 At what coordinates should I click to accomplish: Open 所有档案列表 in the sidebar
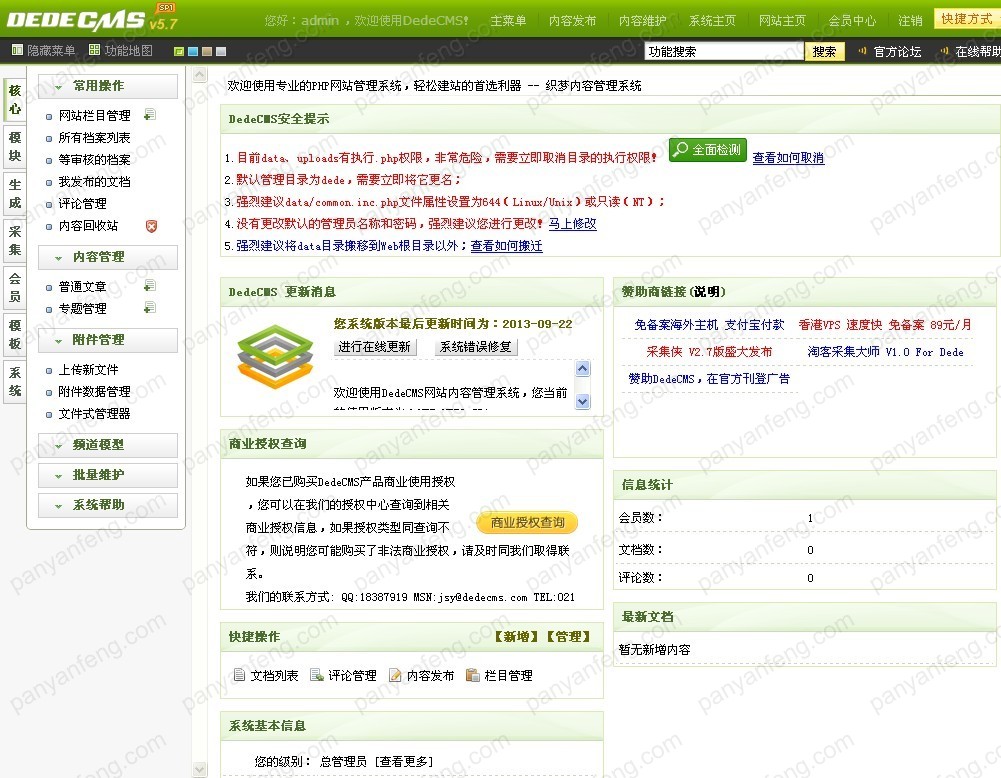(94, 137)
